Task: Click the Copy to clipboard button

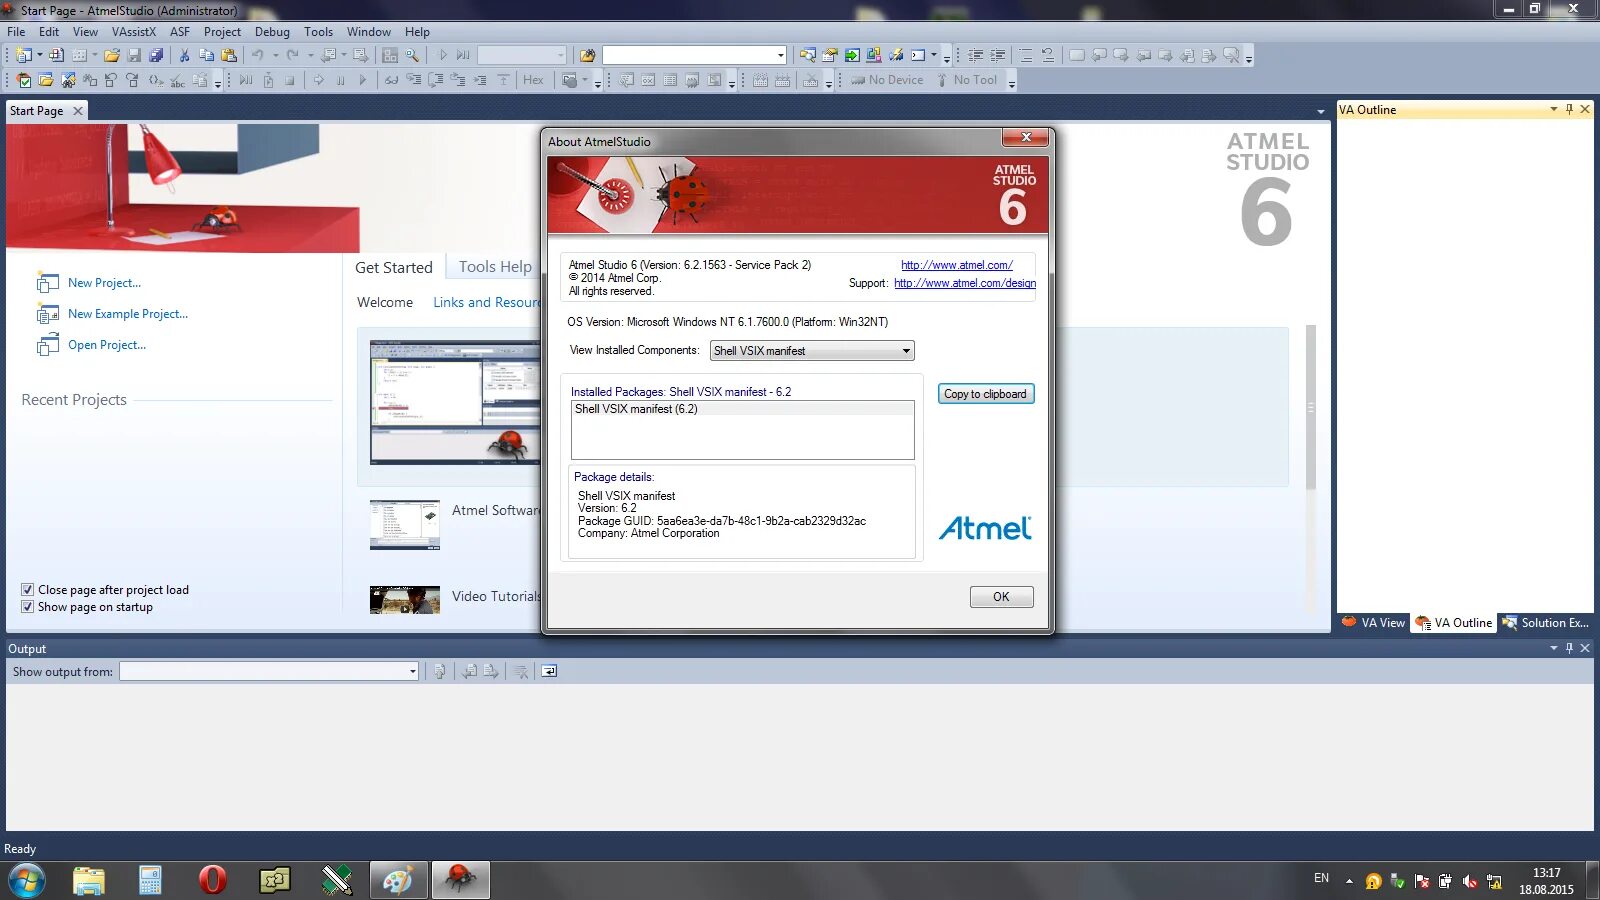Action: click(x=986, y=394)
